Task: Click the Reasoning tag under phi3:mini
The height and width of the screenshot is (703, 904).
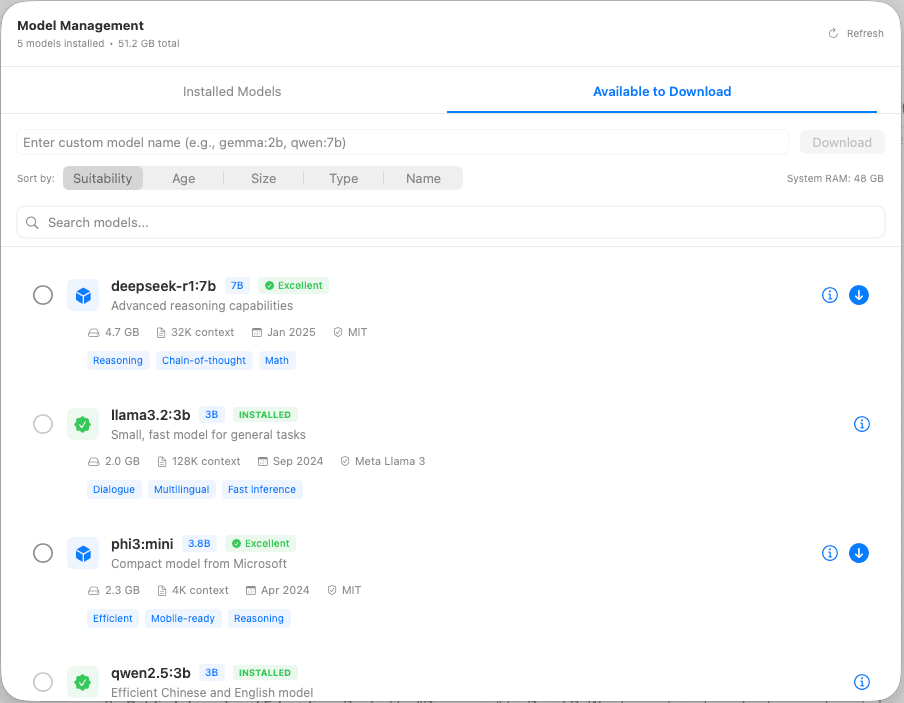Action: [x=259, y=618]
